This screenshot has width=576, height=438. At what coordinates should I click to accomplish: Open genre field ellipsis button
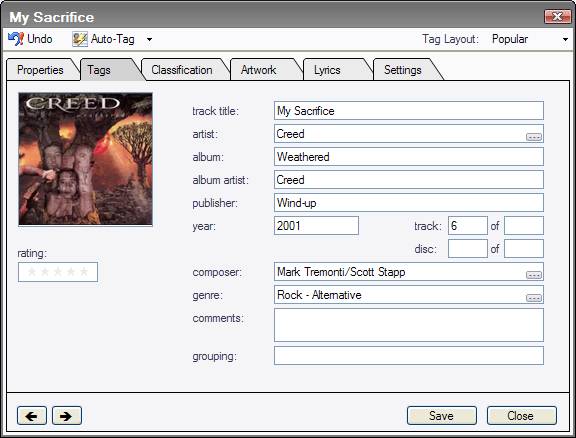(x=534, y=298)
